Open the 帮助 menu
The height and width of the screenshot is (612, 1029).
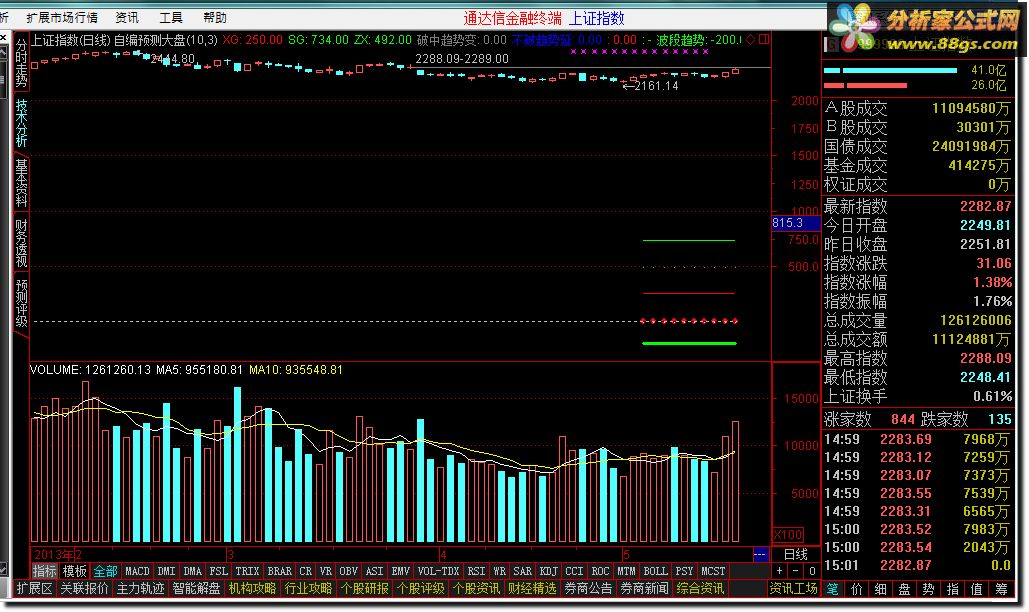tap(215, 18)
